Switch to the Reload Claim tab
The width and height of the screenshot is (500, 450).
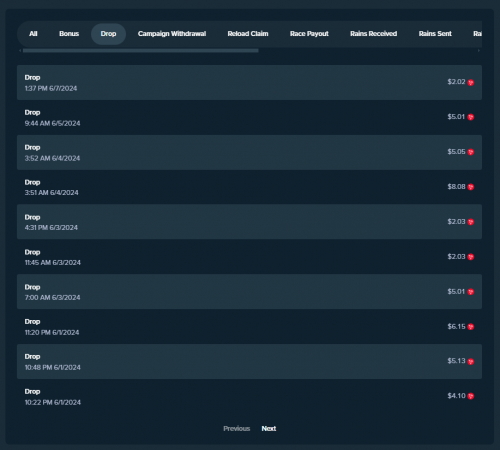[248, 34]
